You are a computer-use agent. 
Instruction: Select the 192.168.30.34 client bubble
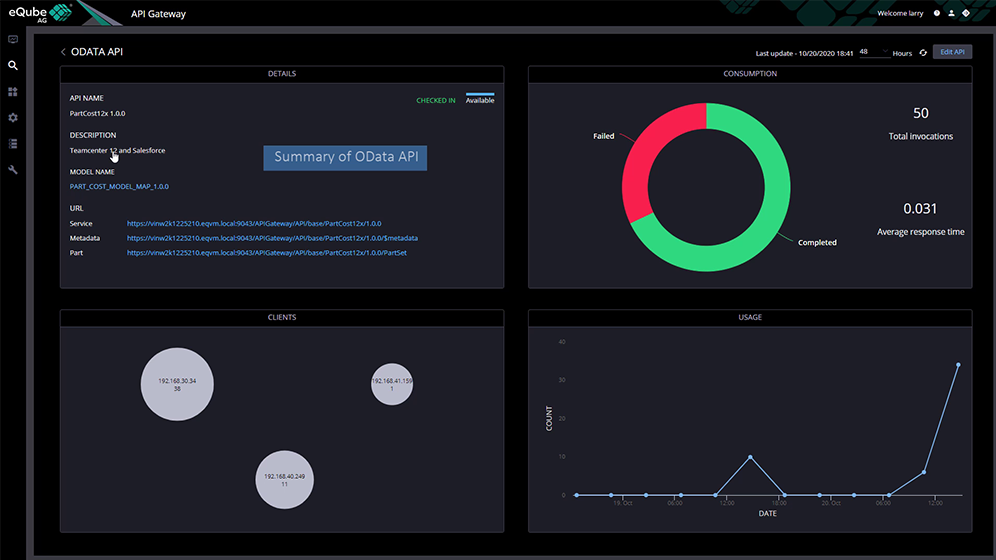177,384
